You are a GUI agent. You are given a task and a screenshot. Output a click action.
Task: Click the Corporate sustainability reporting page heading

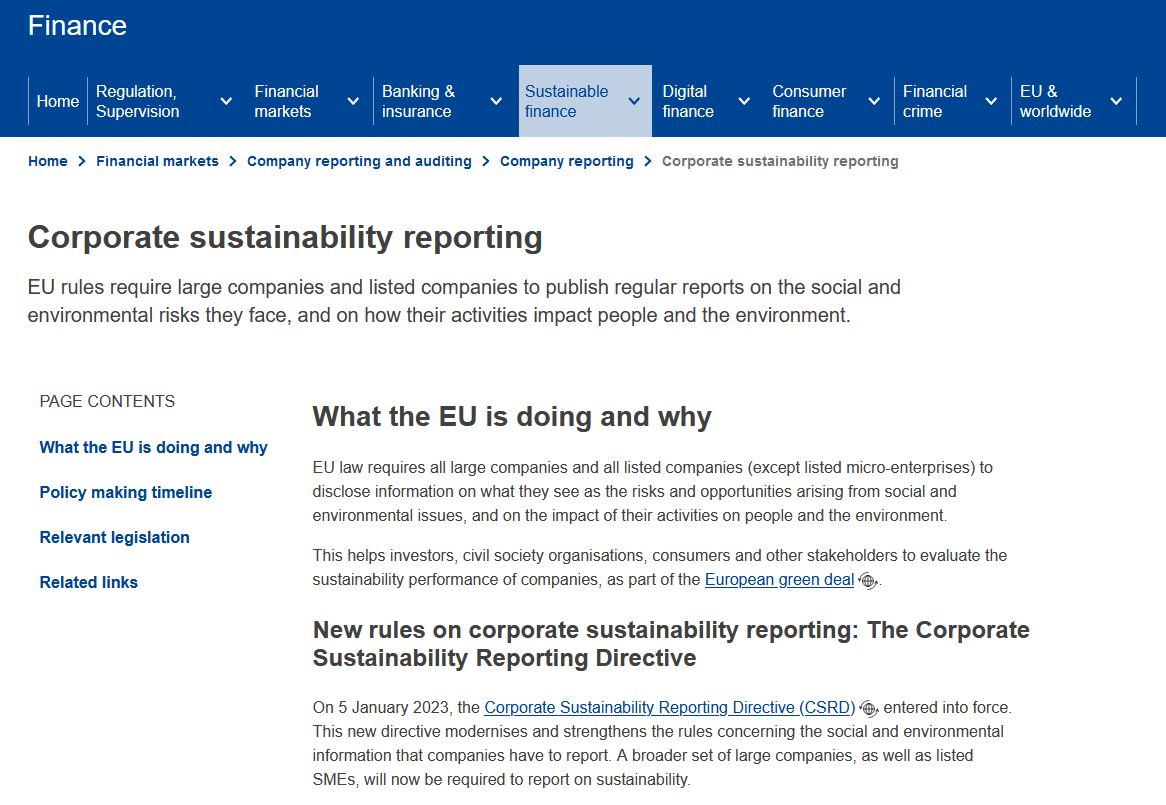pos(285,238)
